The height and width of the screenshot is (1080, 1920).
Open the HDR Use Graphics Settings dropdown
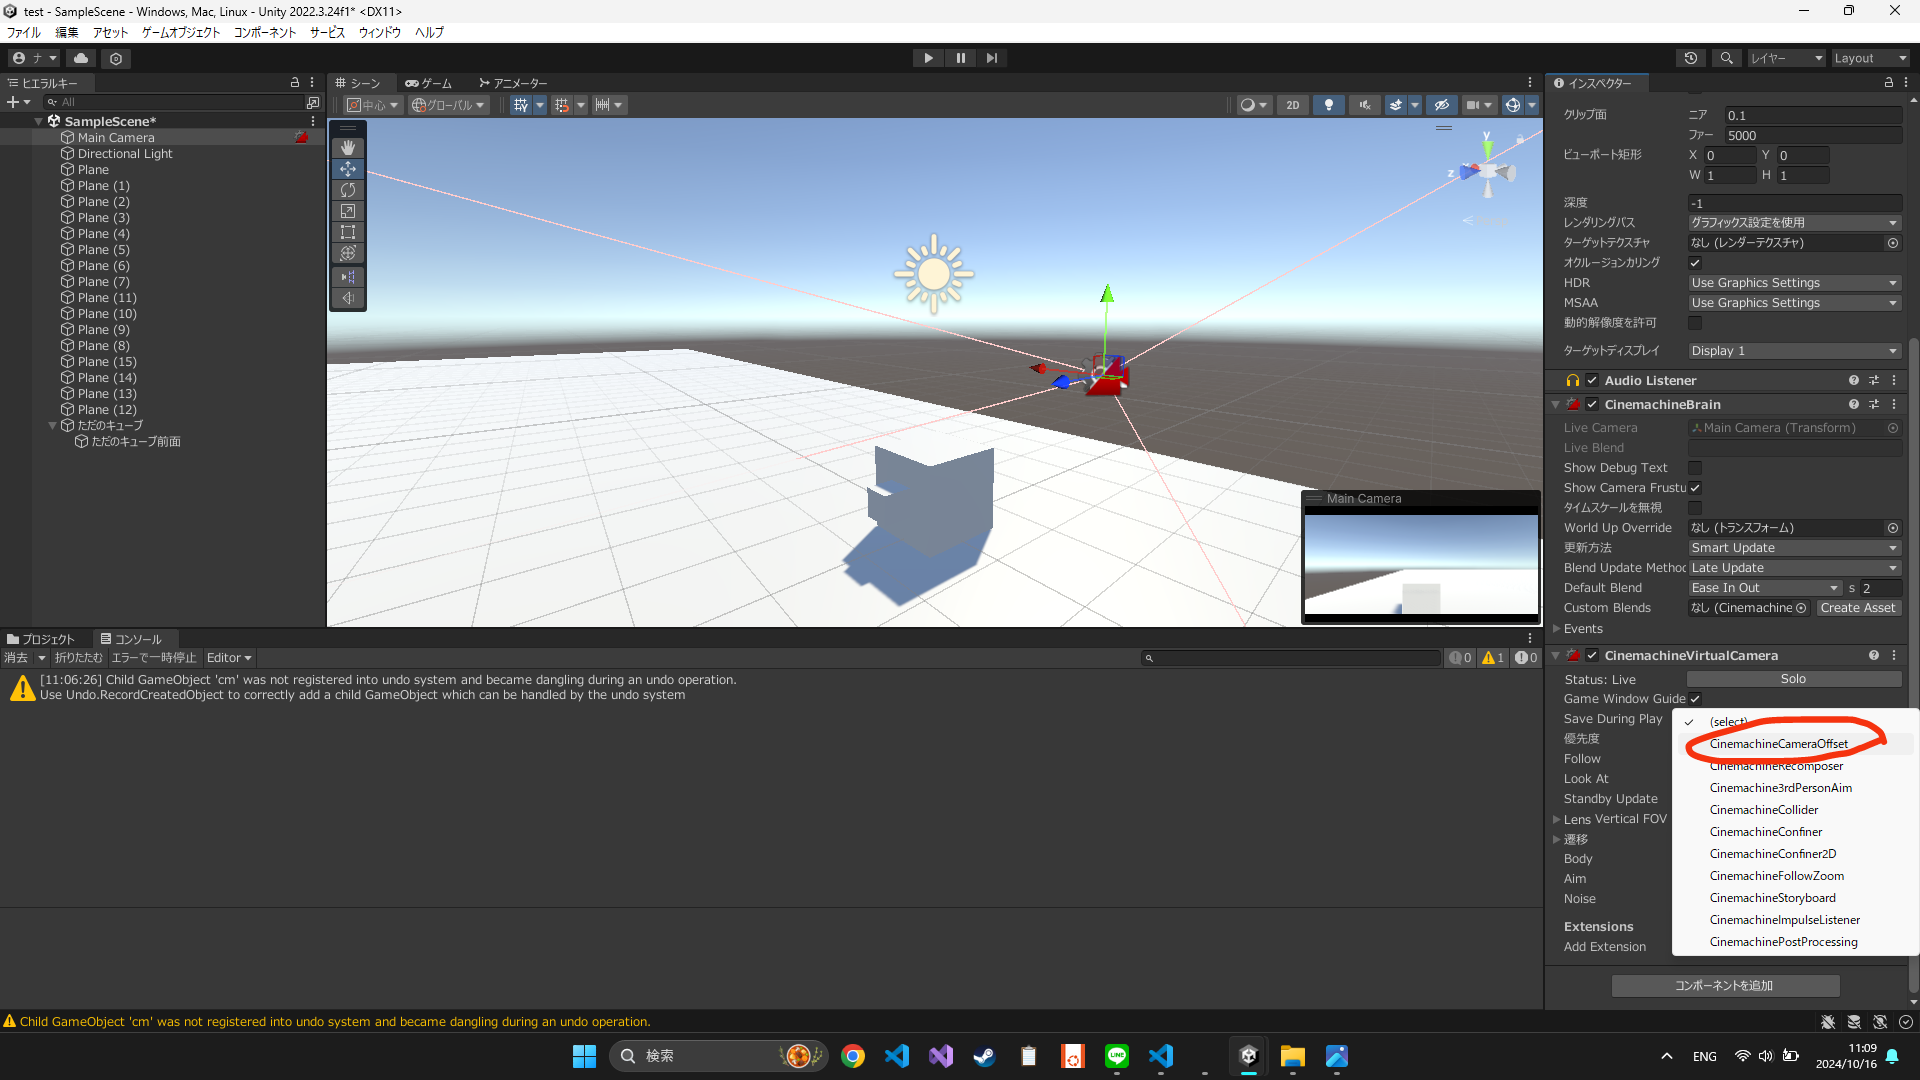[1794, 283]
